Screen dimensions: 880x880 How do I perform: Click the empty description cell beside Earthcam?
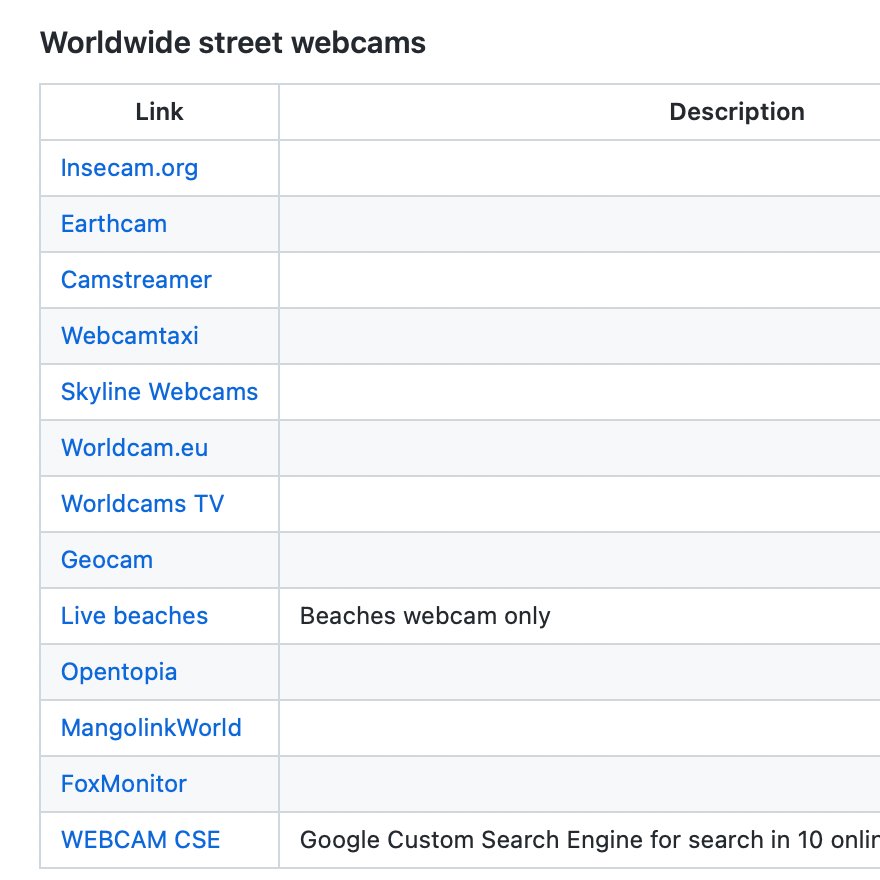click(x=579, y=224)
